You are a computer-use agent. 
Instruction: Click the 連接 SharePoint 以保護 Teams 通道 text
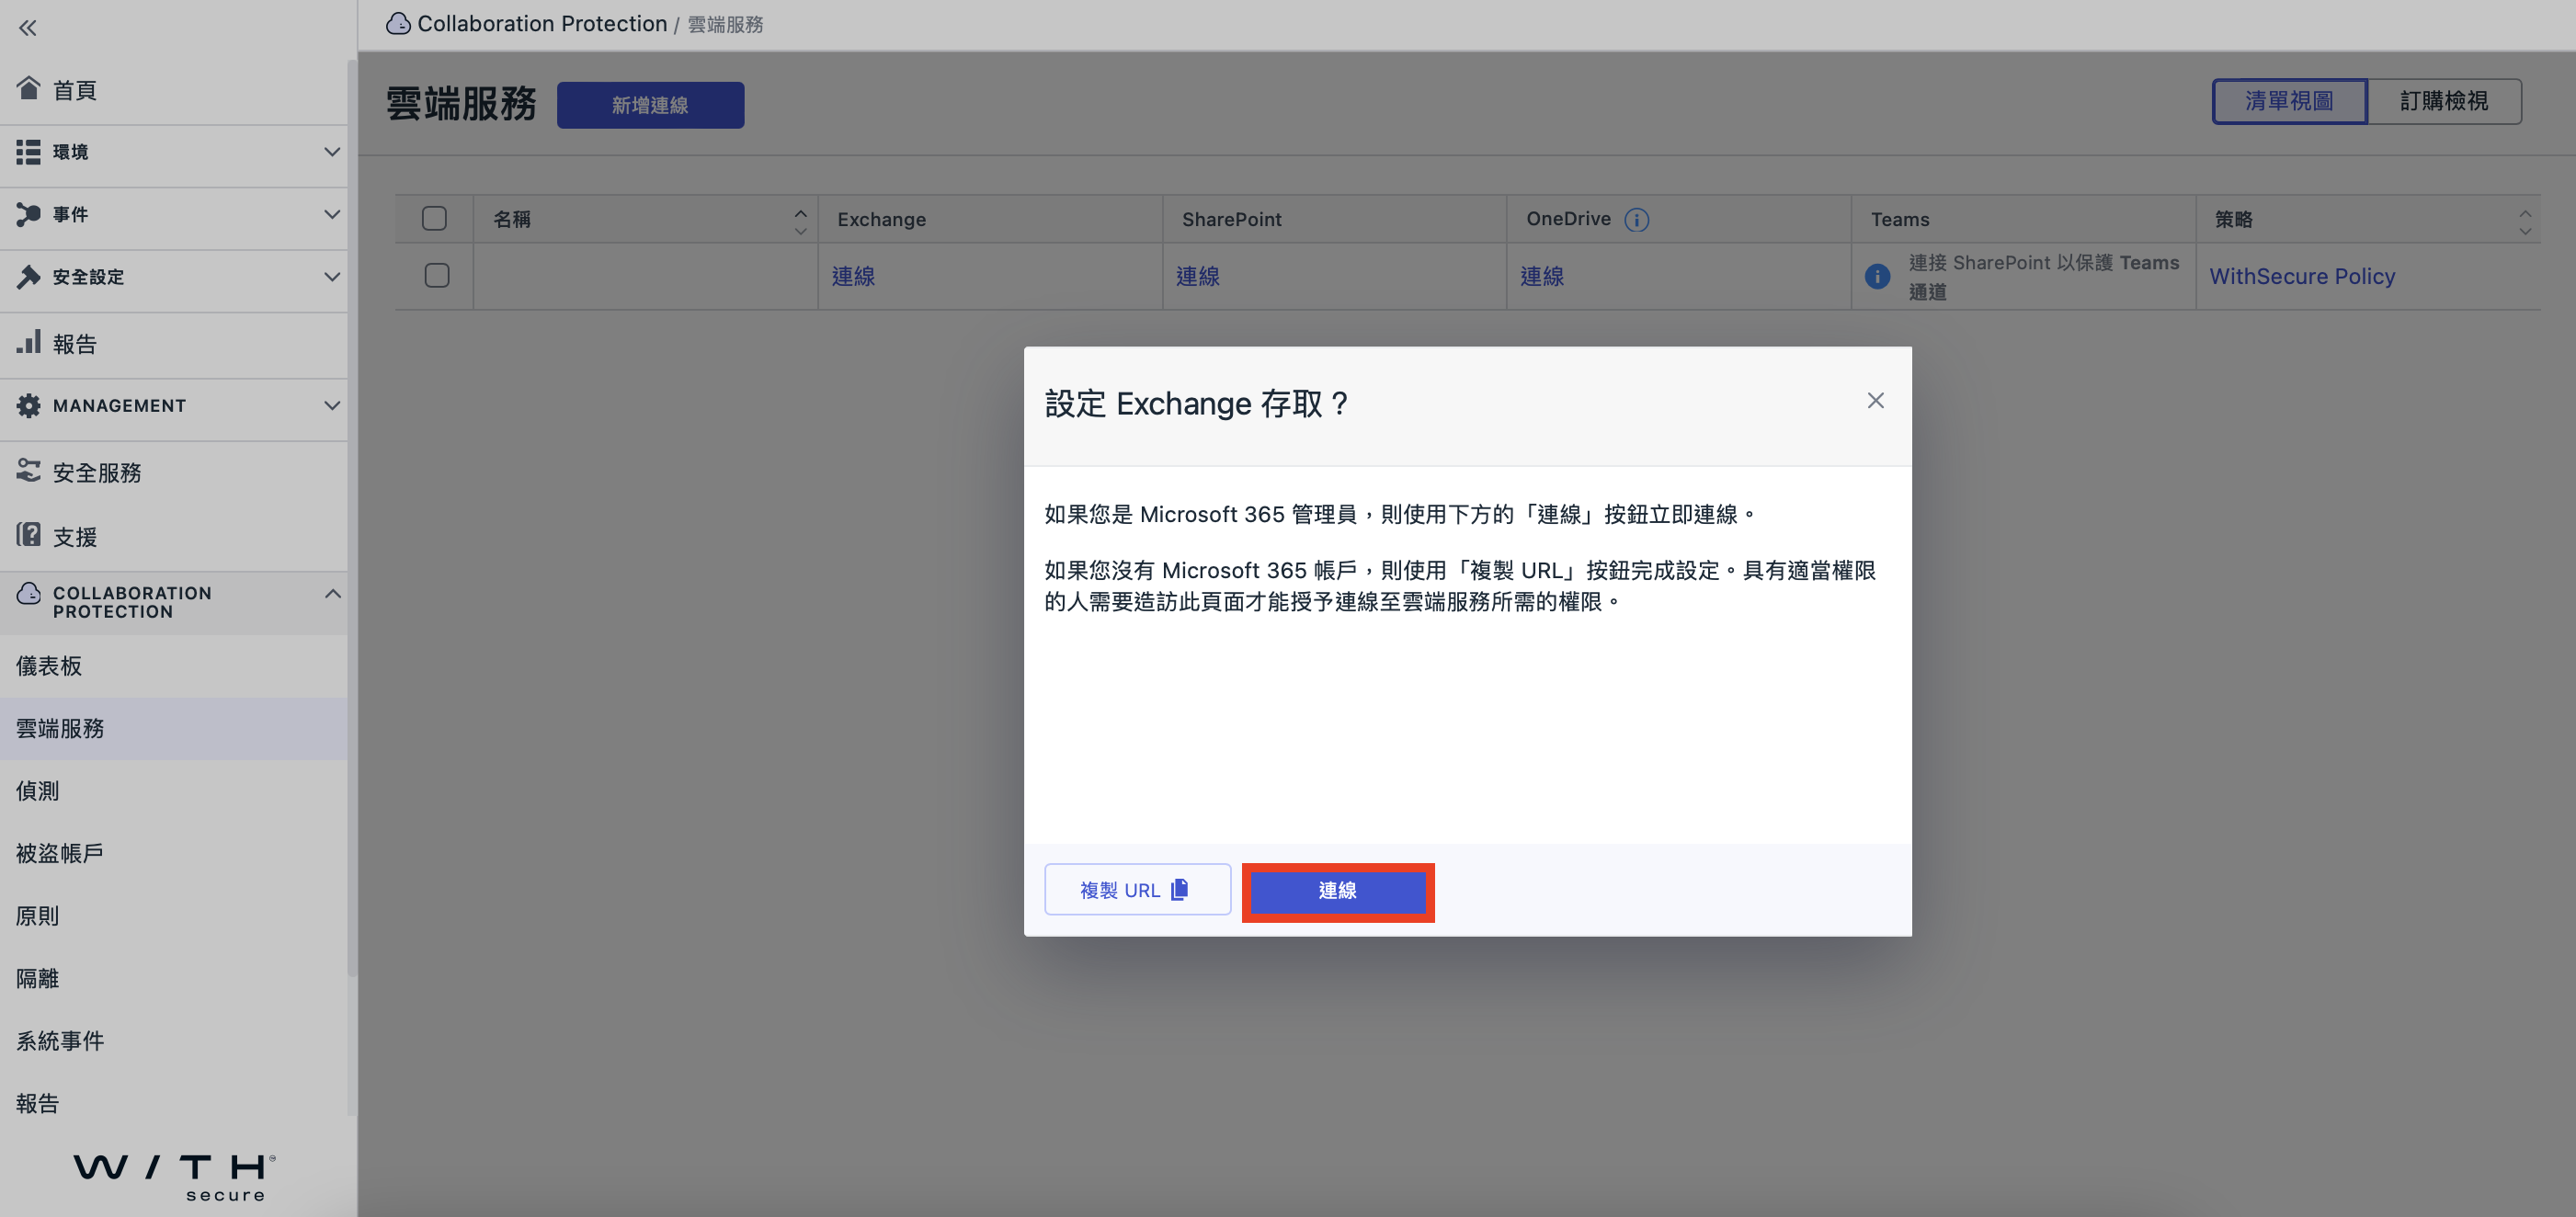(2044, 277)
